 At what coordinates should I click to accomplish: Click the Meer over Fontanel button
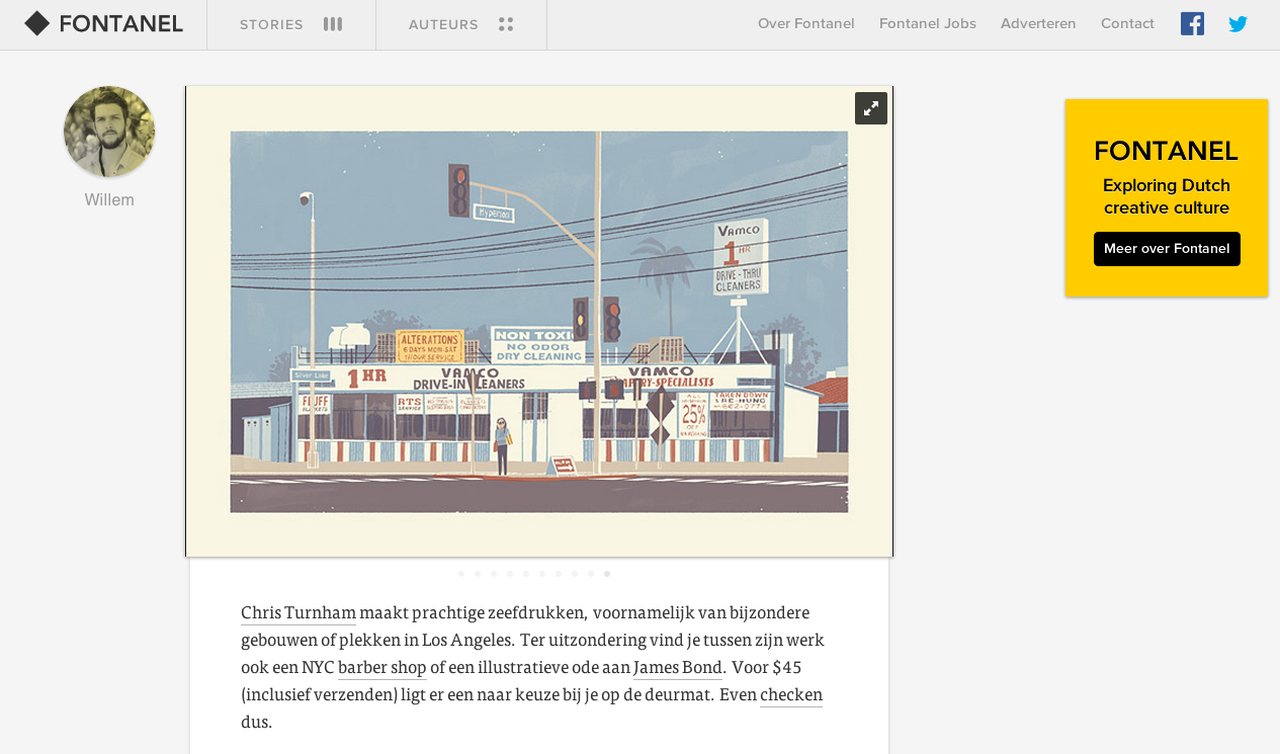pos(1167,249)
